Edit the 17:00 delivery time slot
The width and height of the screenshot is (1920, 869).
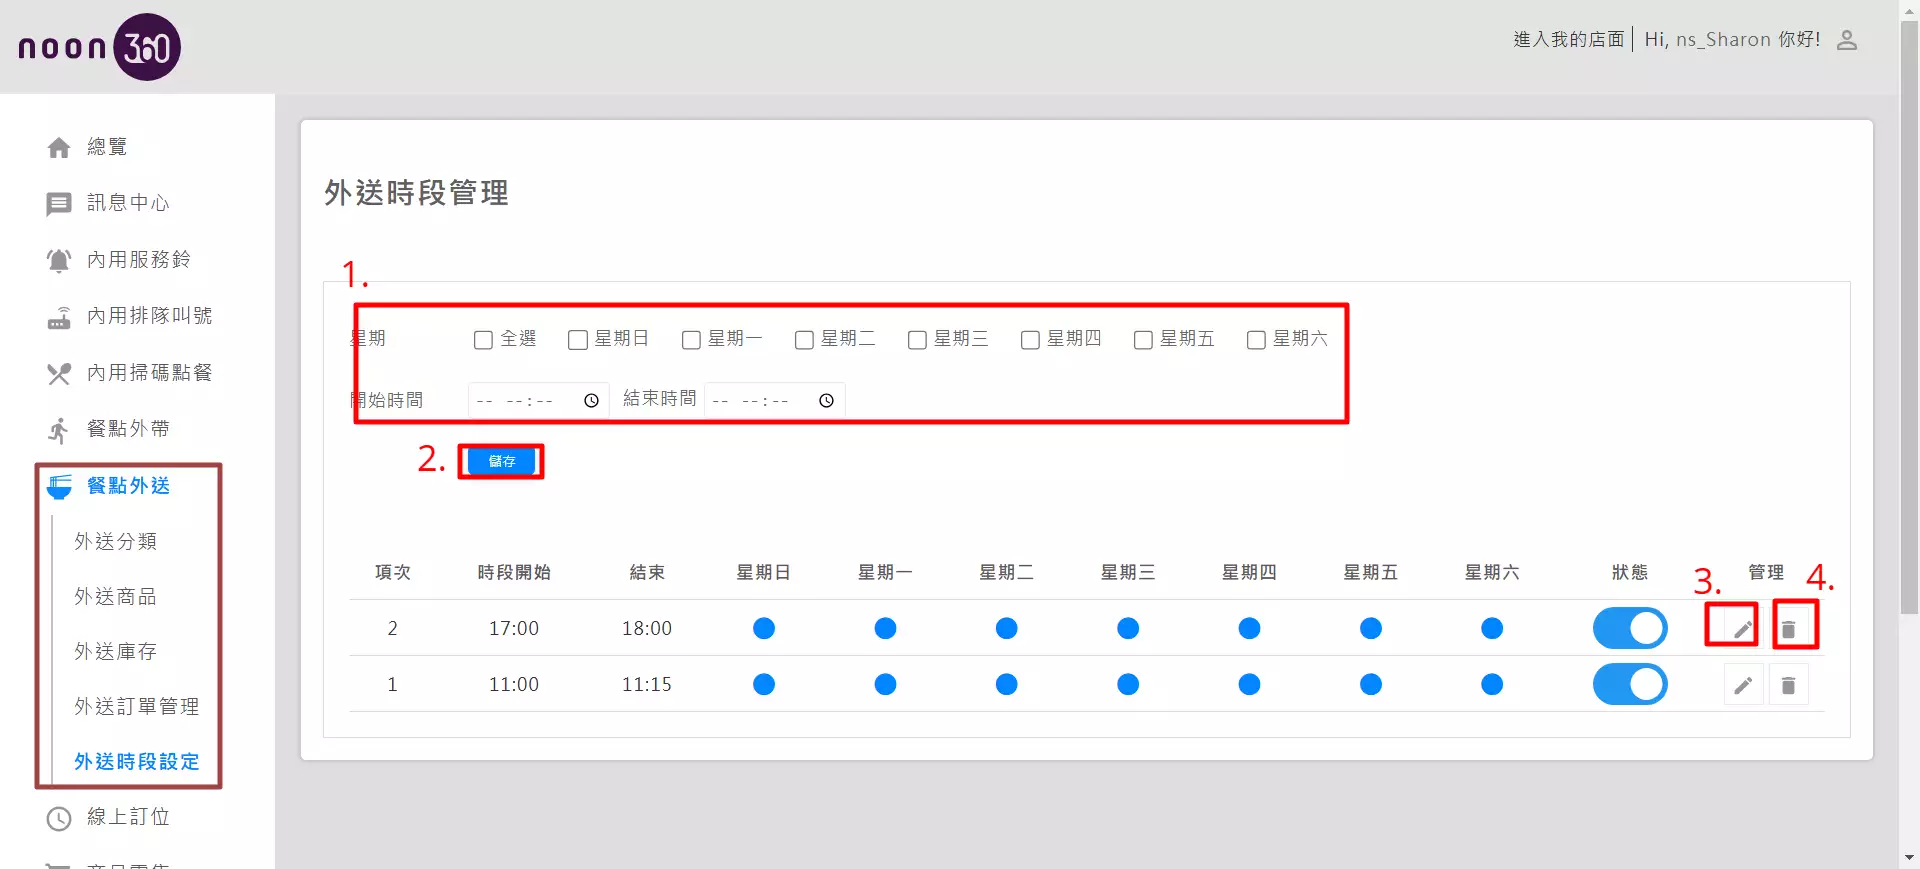click(x=1742, y=629)
